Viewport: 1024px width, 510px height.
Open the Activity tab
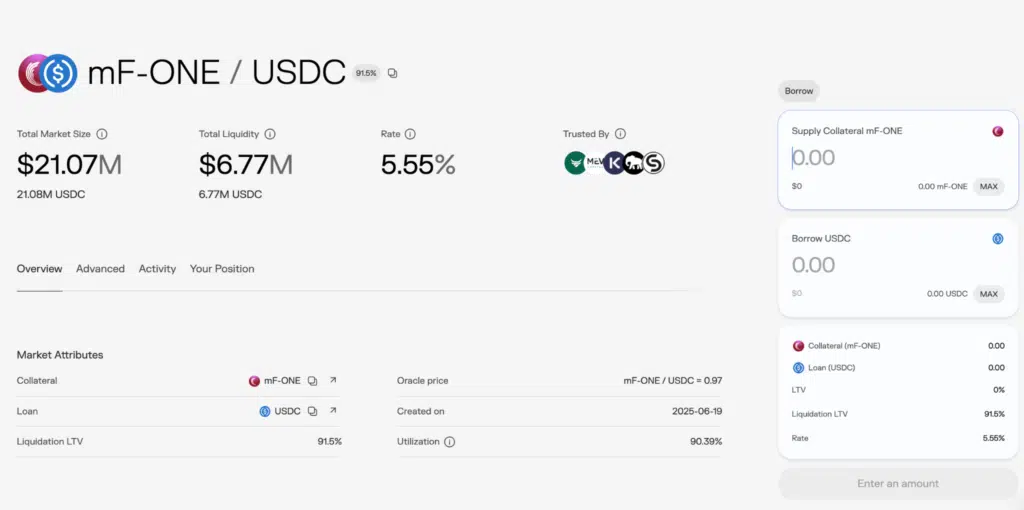click(x=157, y=269)
